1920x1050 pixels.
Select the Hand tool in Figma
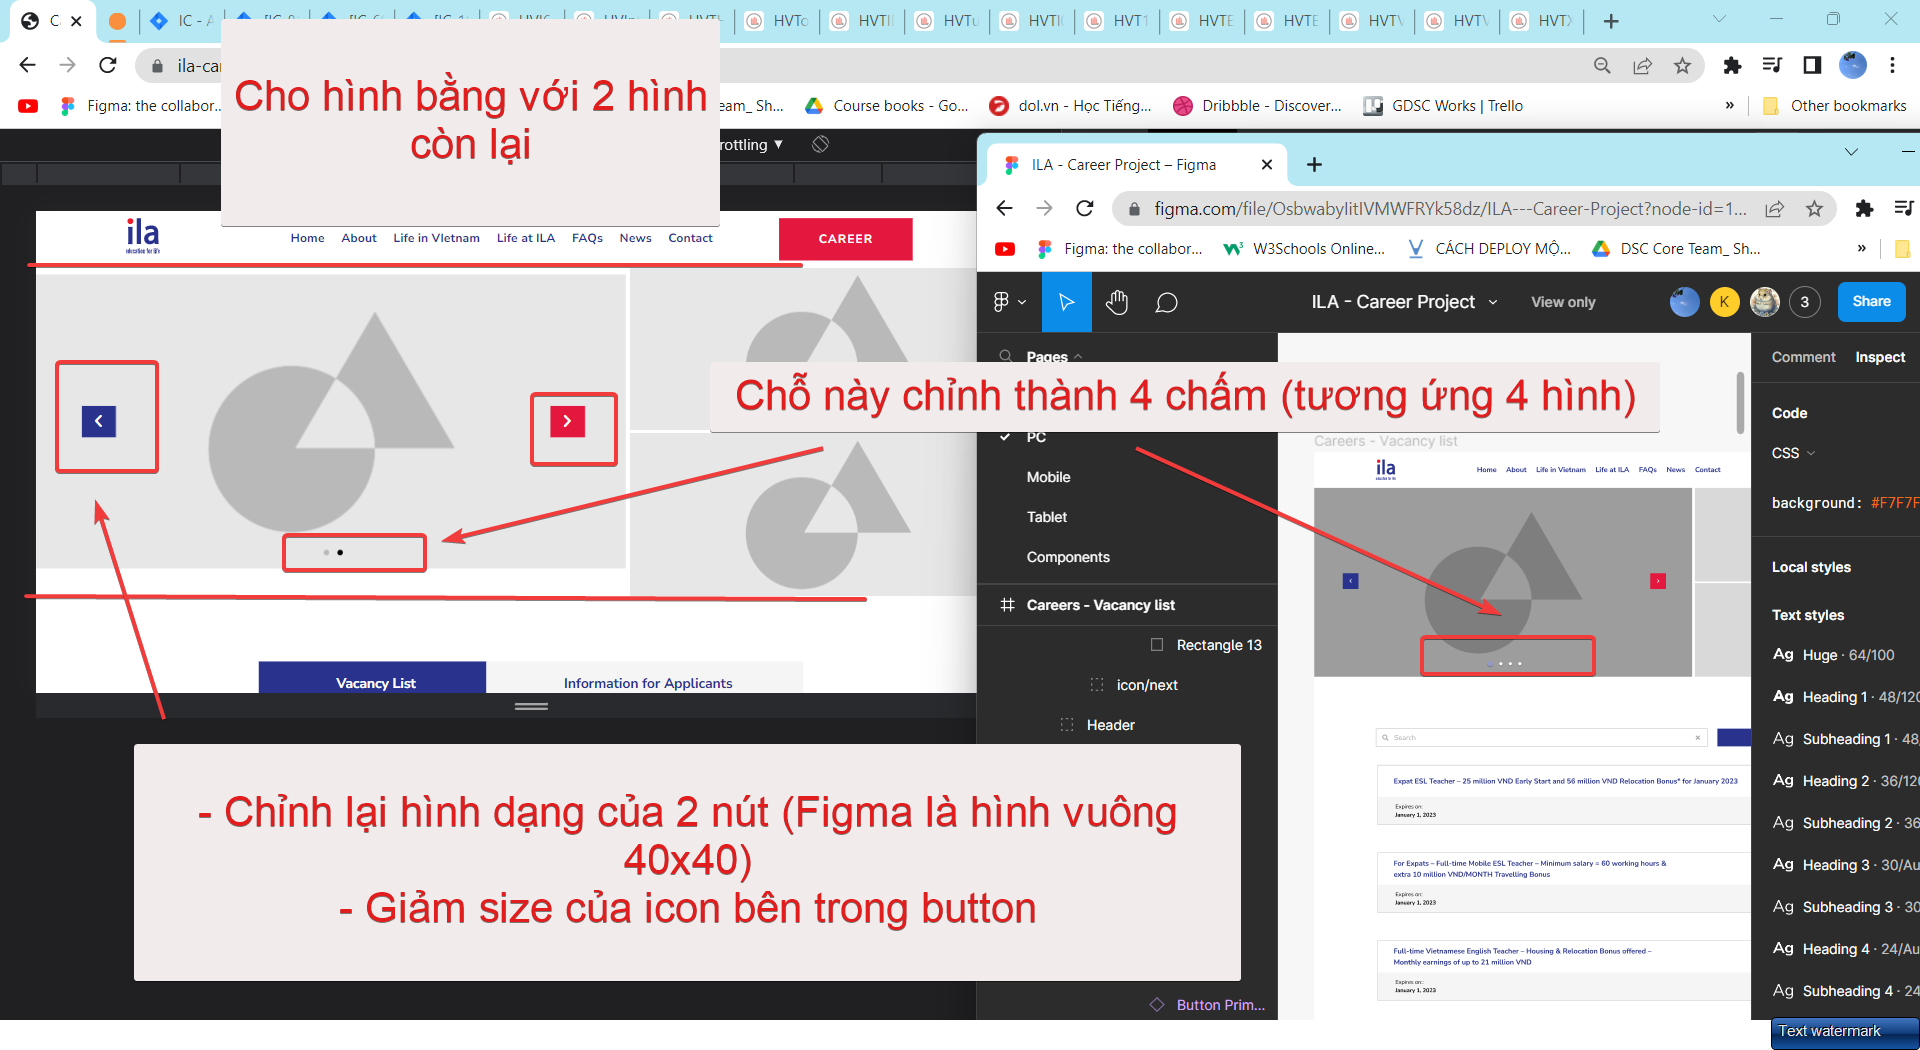(1117, 302)
